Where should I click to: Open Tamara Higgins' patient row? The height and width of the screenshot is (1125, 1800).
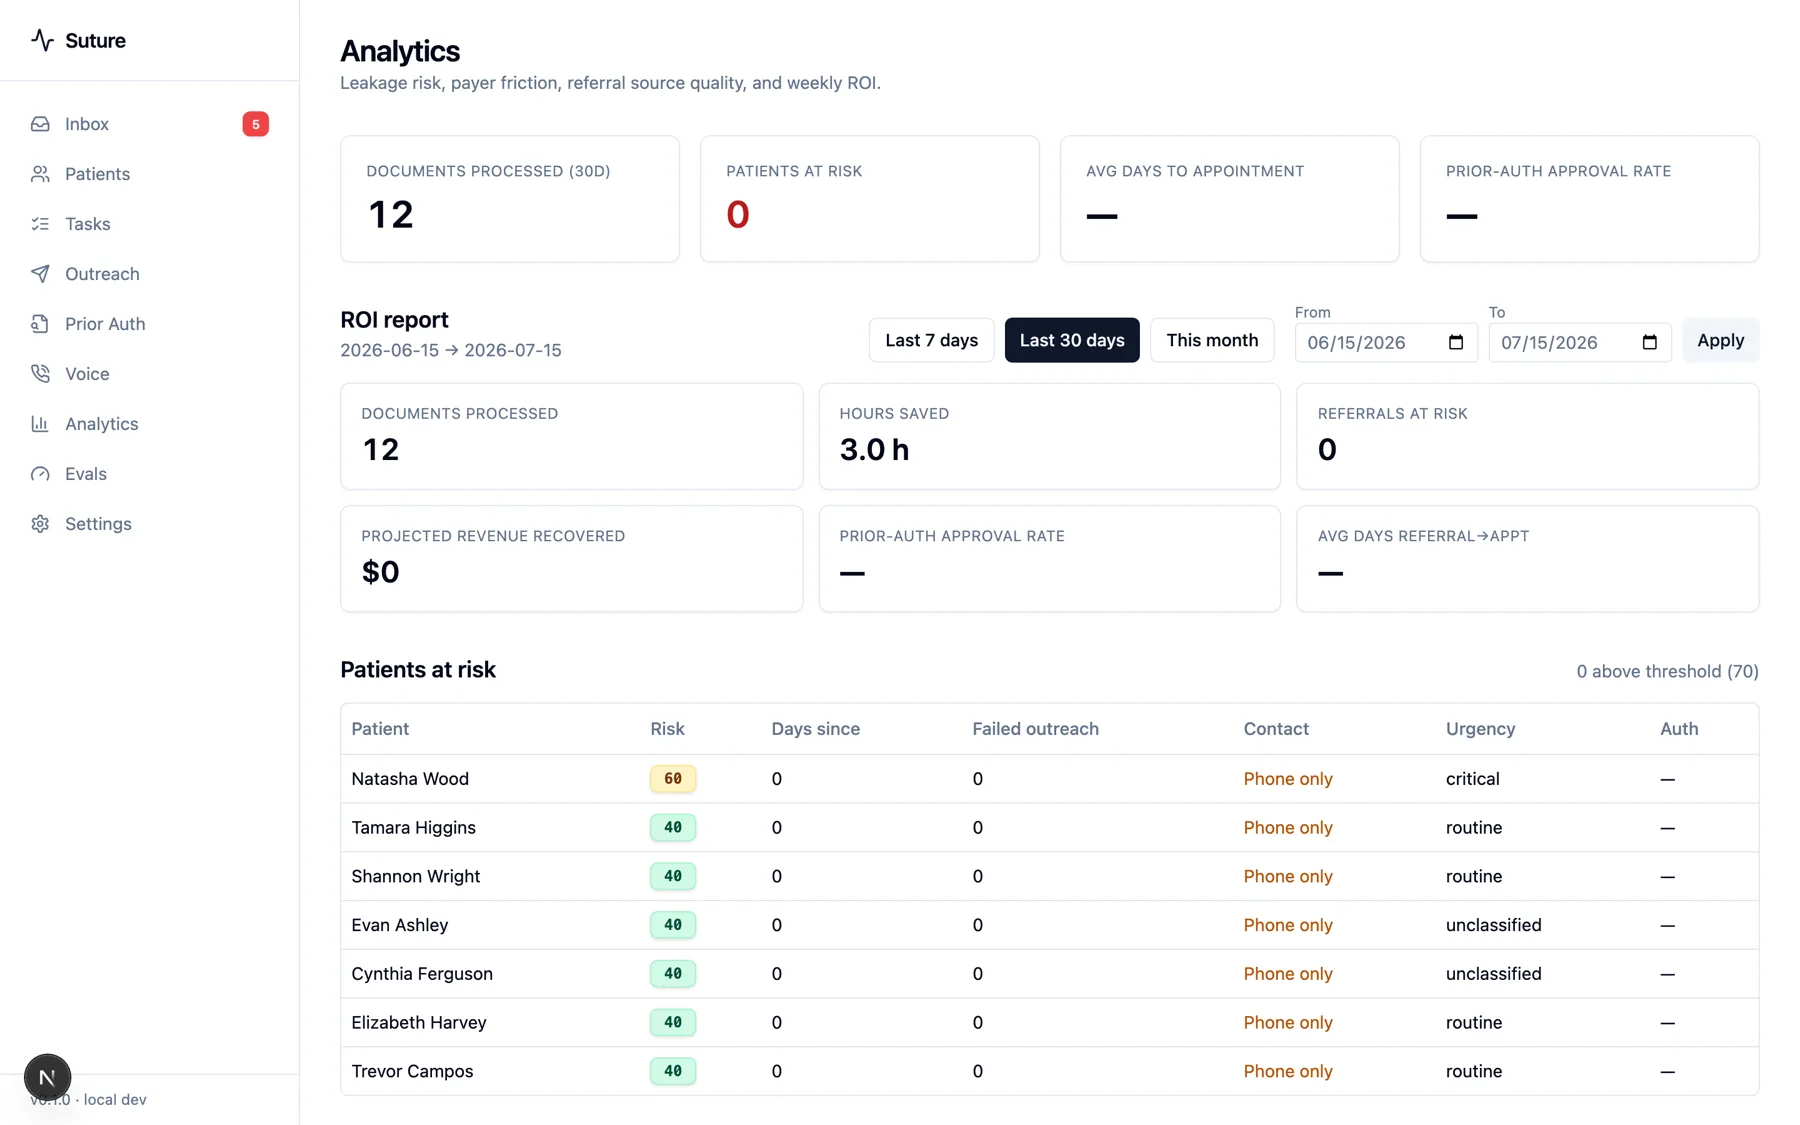point(1049,828)
